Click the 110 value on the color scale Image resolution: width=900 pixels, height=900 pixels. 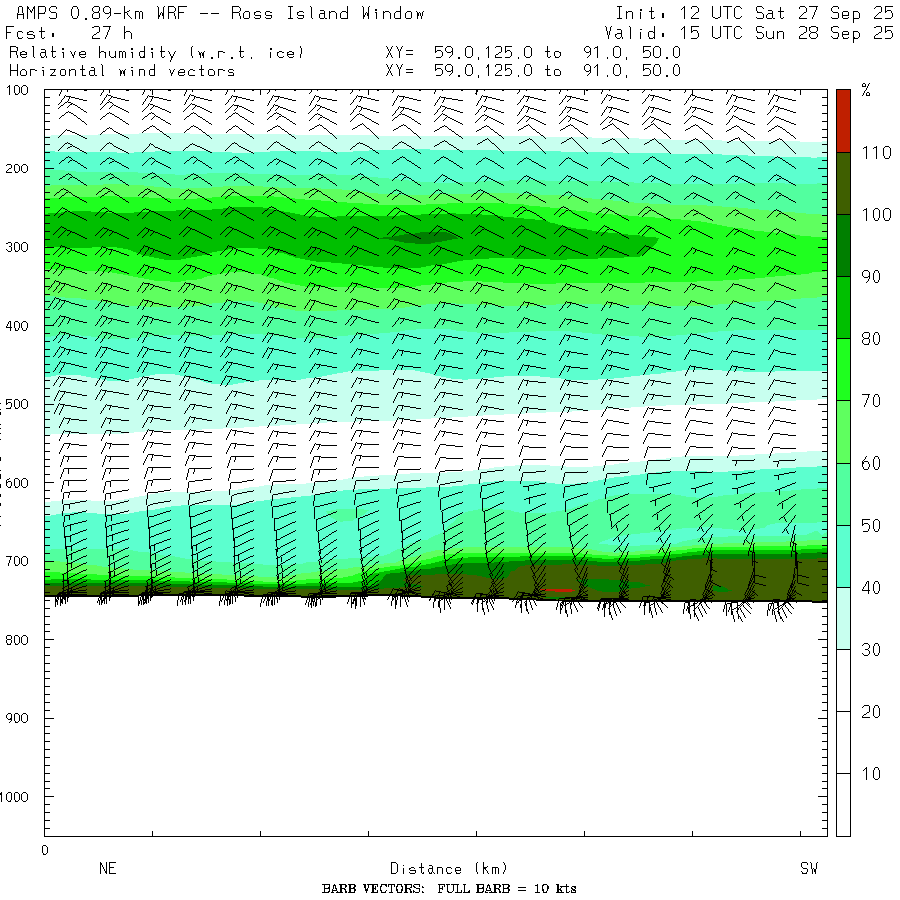tap(876, 153)
